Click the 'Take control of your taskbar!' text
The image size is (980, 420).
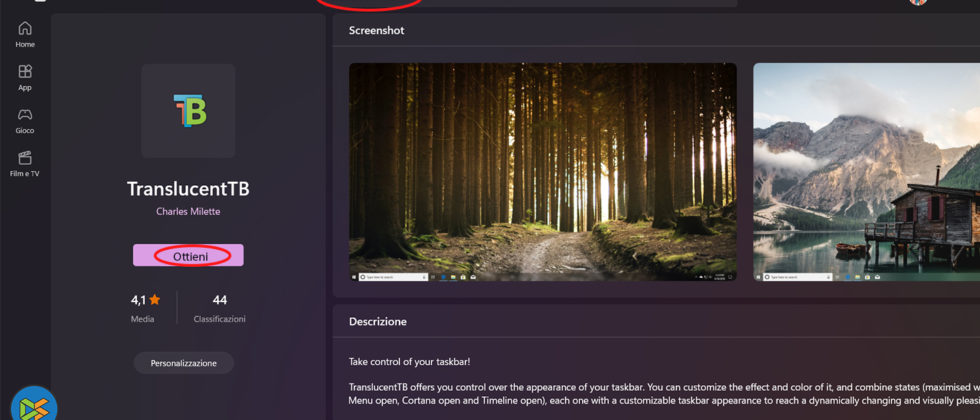point(409,362)
